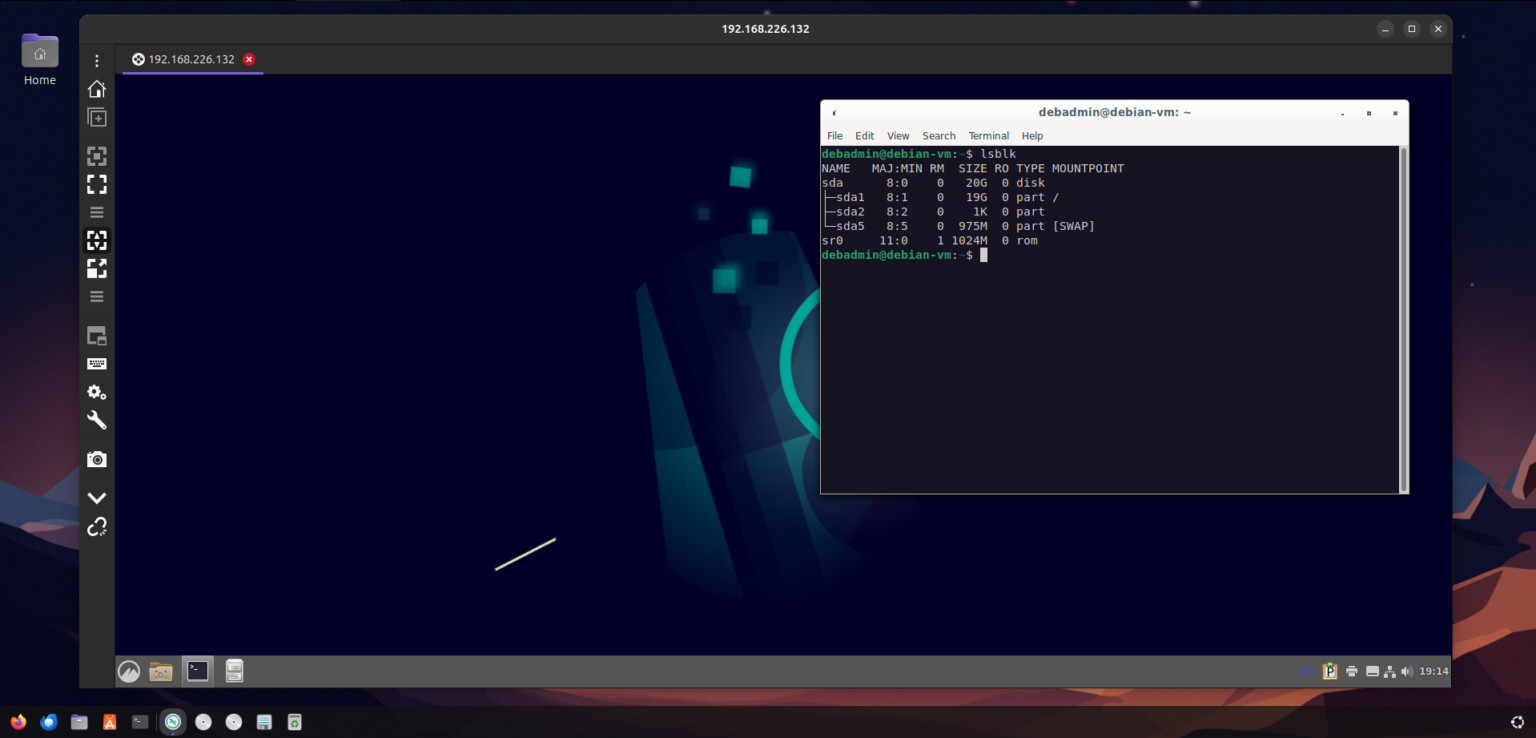Viewport: 1536px width, 738px height.
Task: Take a screenshot using the camera icon
Action: (96, 458)
